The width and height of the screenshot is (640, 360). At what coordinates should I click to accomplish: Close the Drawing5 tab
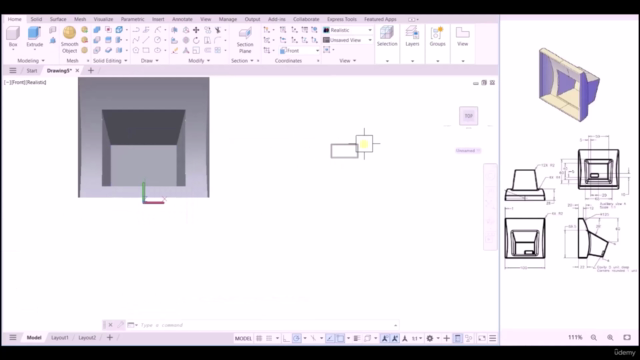(x=77, y=71)
